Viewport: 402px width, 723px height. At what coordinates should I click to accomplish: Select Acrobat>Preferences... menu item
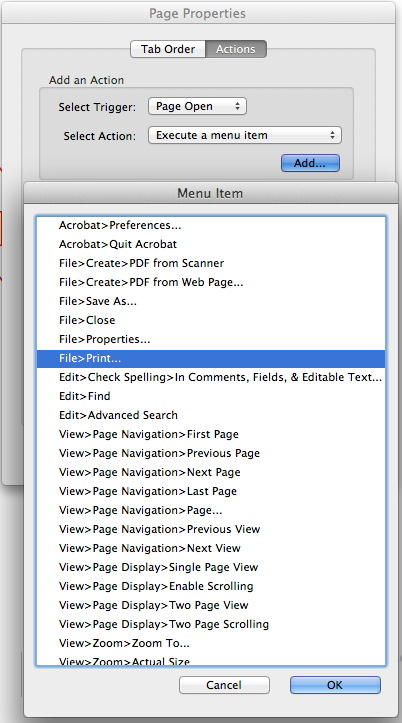[211, 225]
